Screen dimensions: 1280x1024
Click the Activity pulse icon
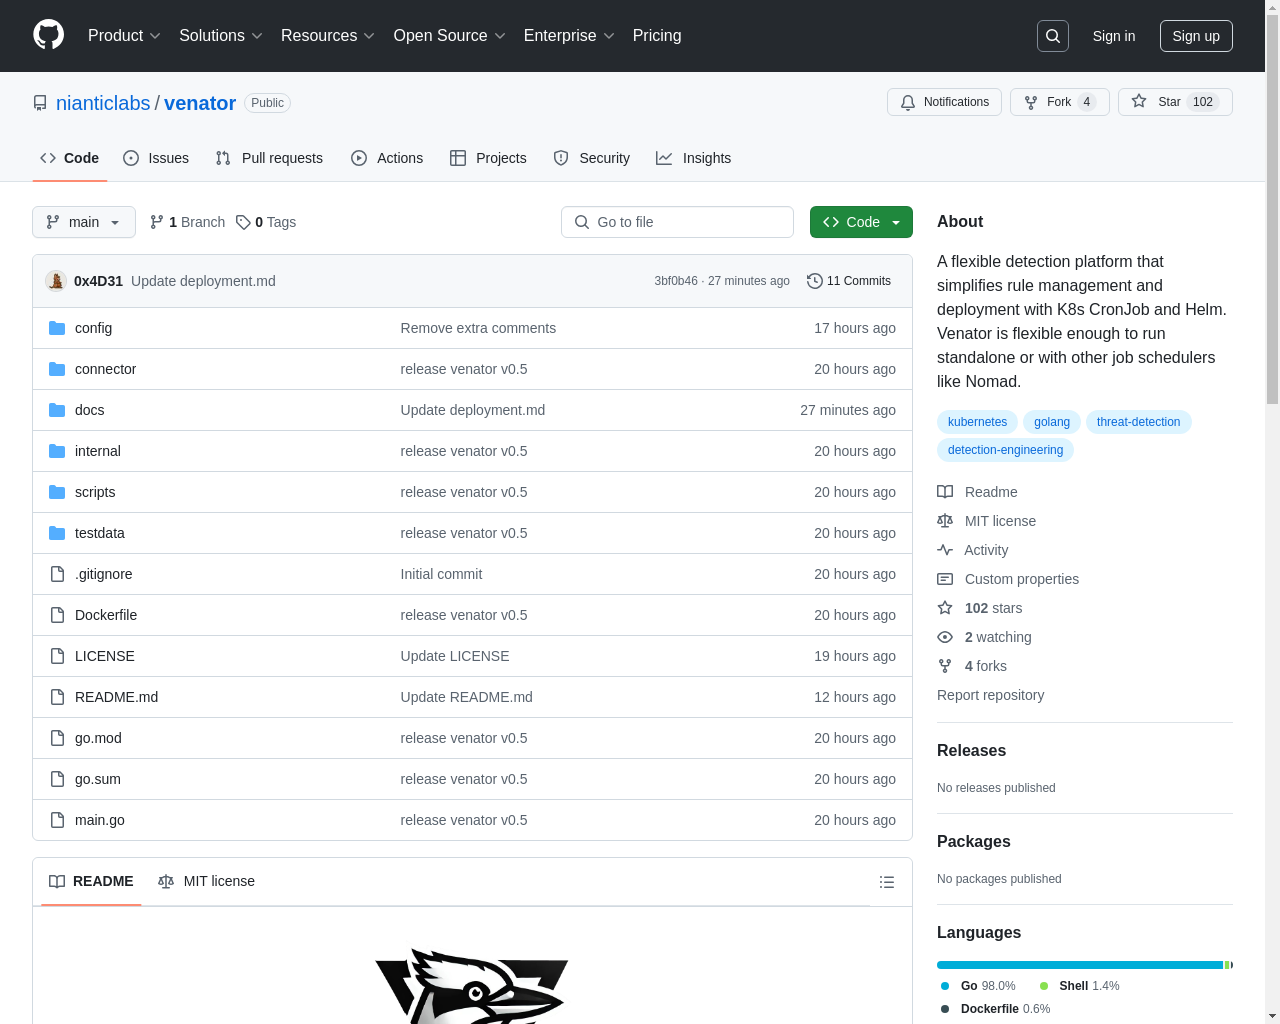[x=945, y=550]
